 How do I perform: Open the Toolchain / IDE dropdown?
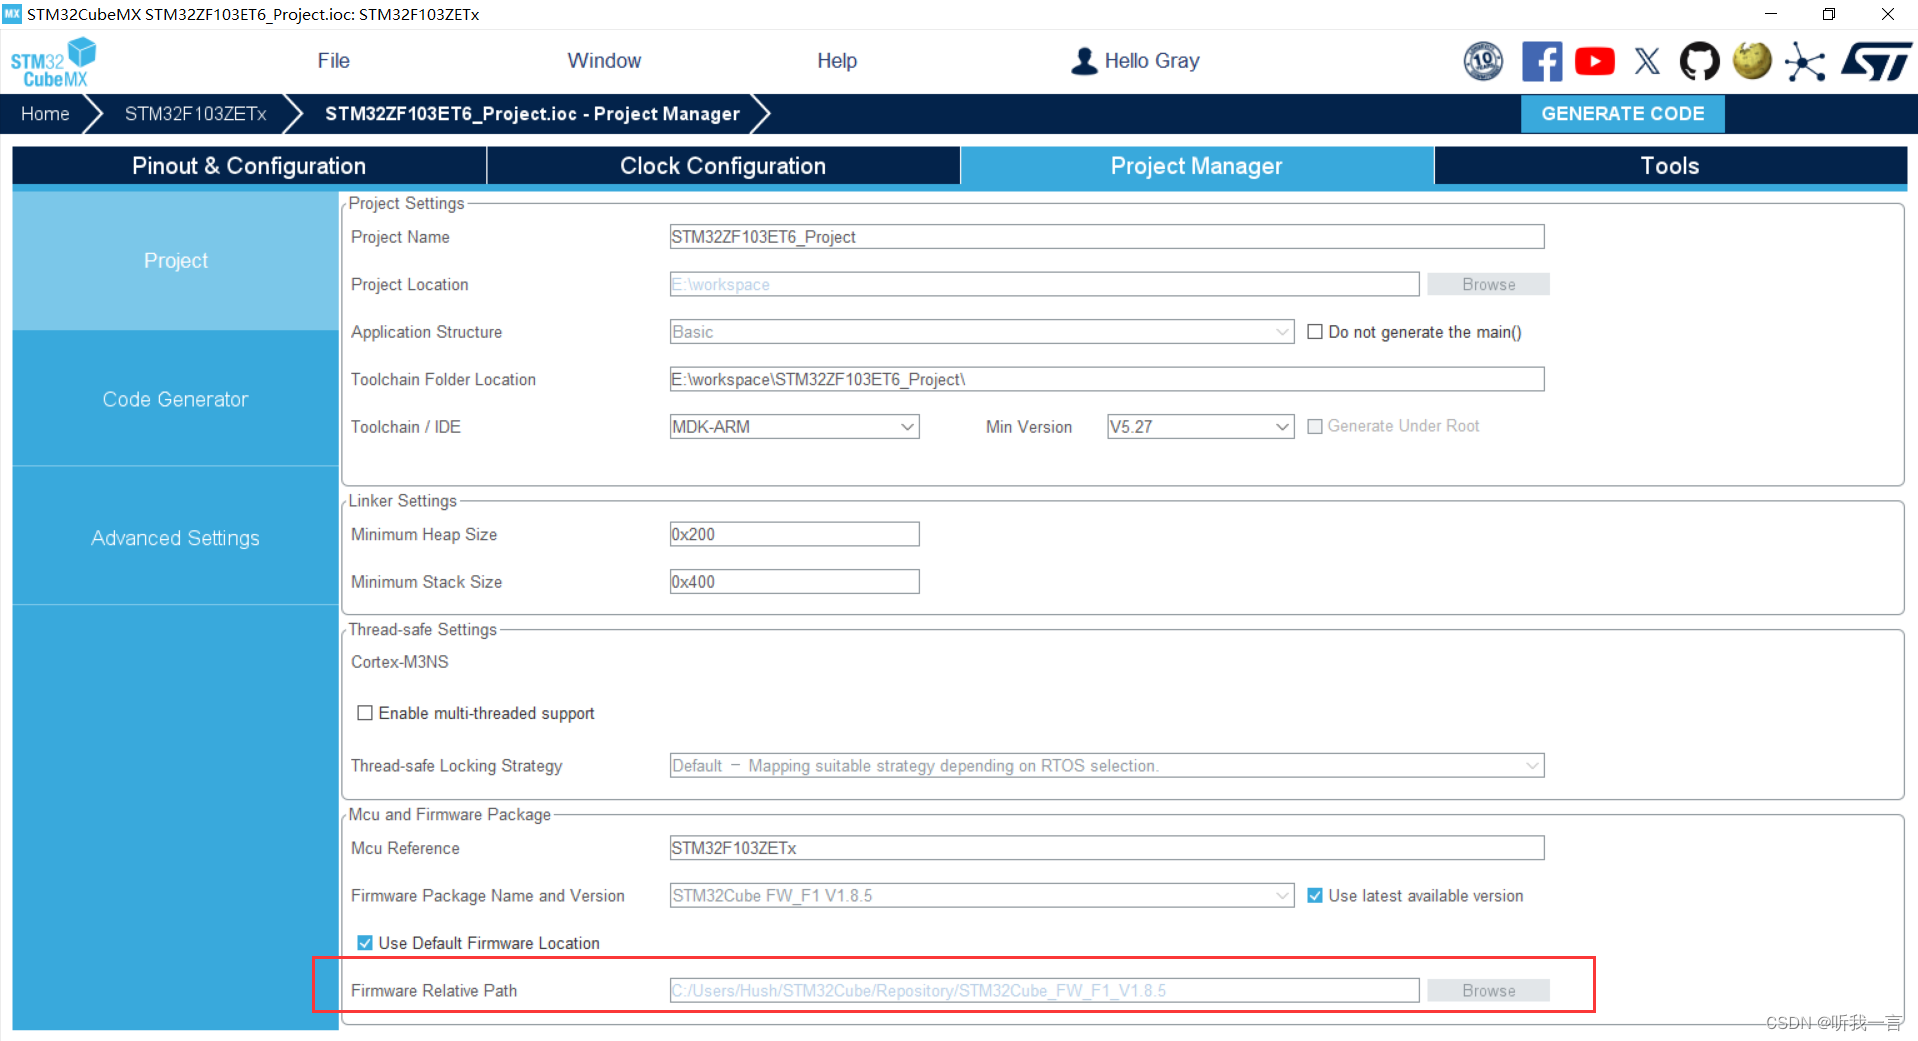click(795, 427)
